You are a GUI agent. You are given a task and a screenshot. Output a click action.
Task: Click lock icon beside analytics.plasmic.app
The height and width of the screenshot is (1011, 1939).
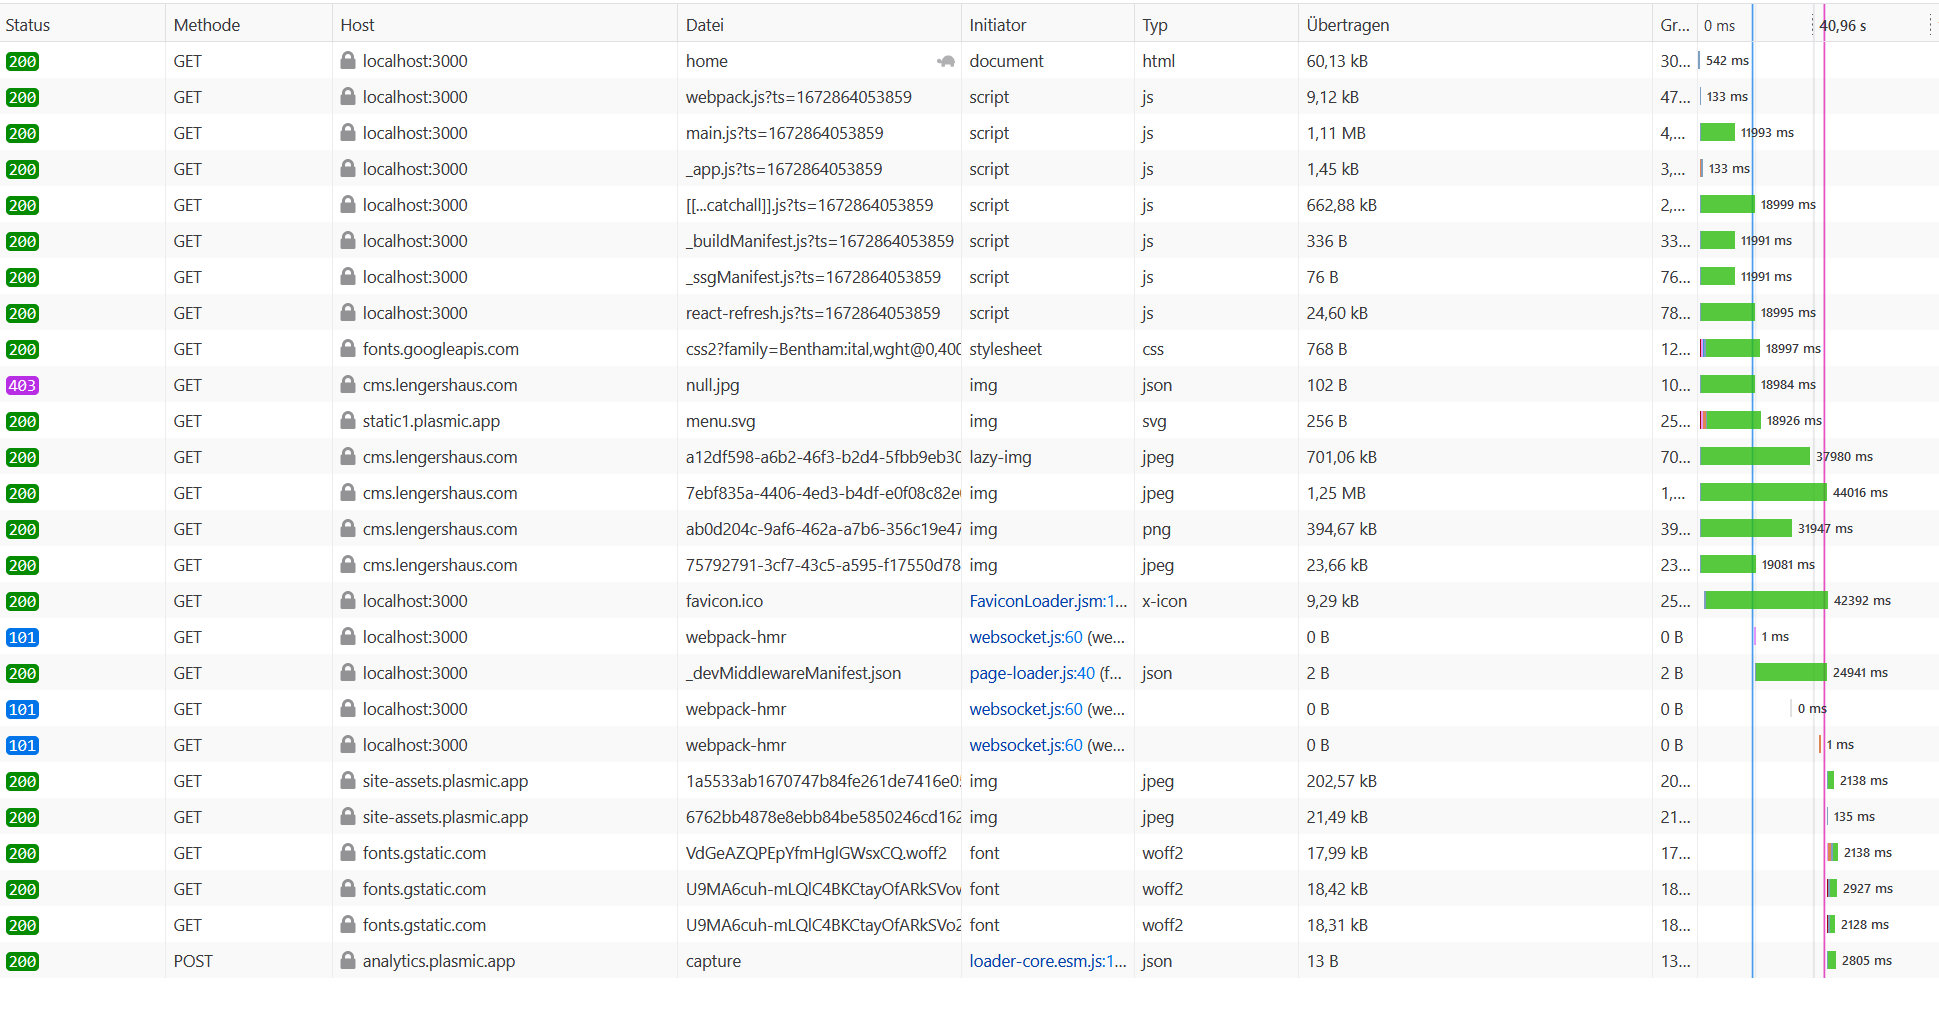point(348,961)
